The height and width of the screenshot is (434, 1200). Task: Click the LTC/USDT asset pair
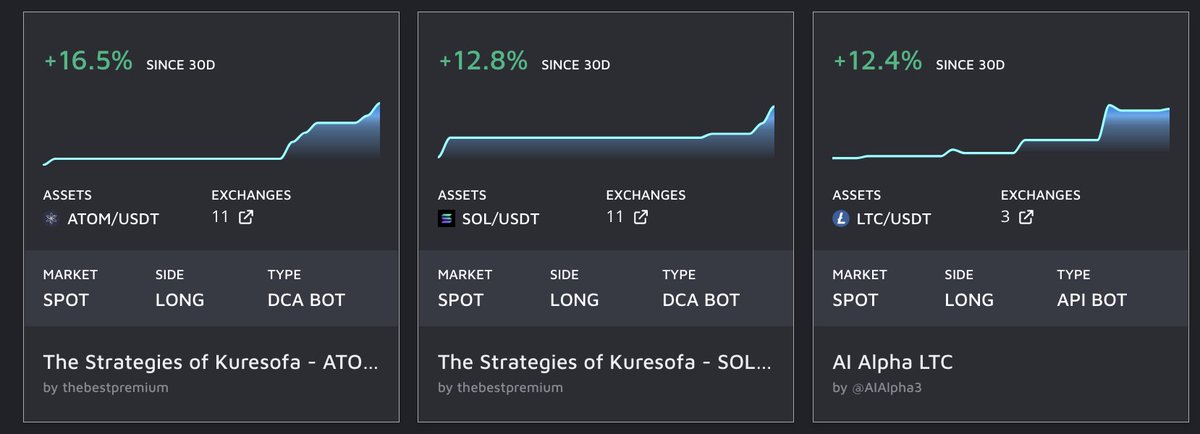pos(895,218)
